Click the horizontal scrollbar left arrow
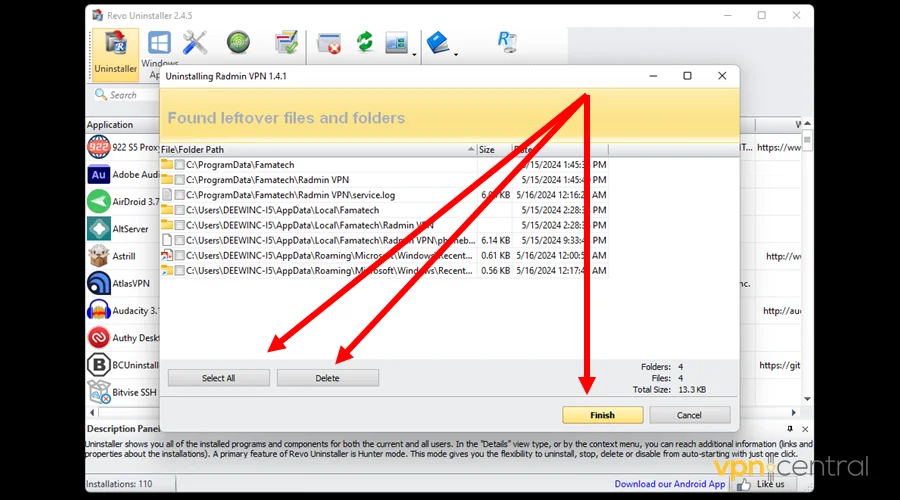The width and height of the screenshot is (900, 500). [92, 412]
